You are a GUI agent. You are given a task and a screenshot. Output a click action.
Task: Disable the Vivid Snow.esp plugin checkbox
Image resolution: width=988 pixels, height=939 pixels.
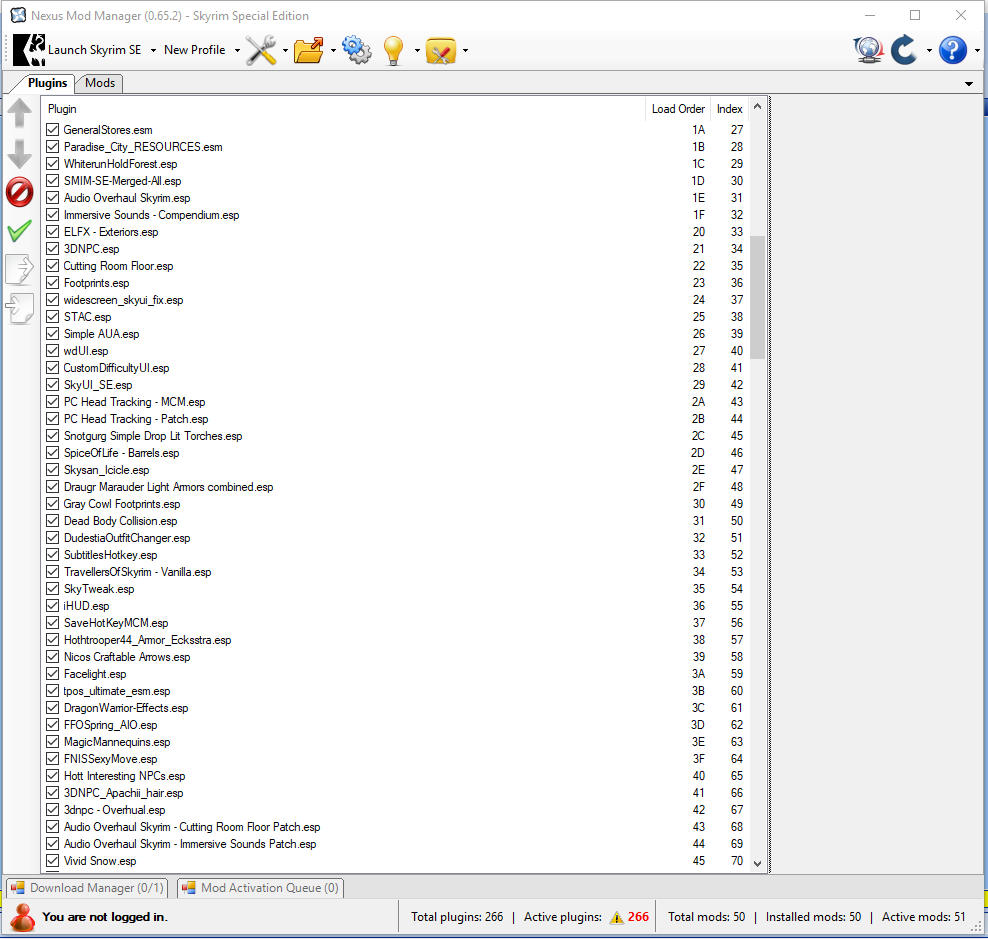[53, 861]
